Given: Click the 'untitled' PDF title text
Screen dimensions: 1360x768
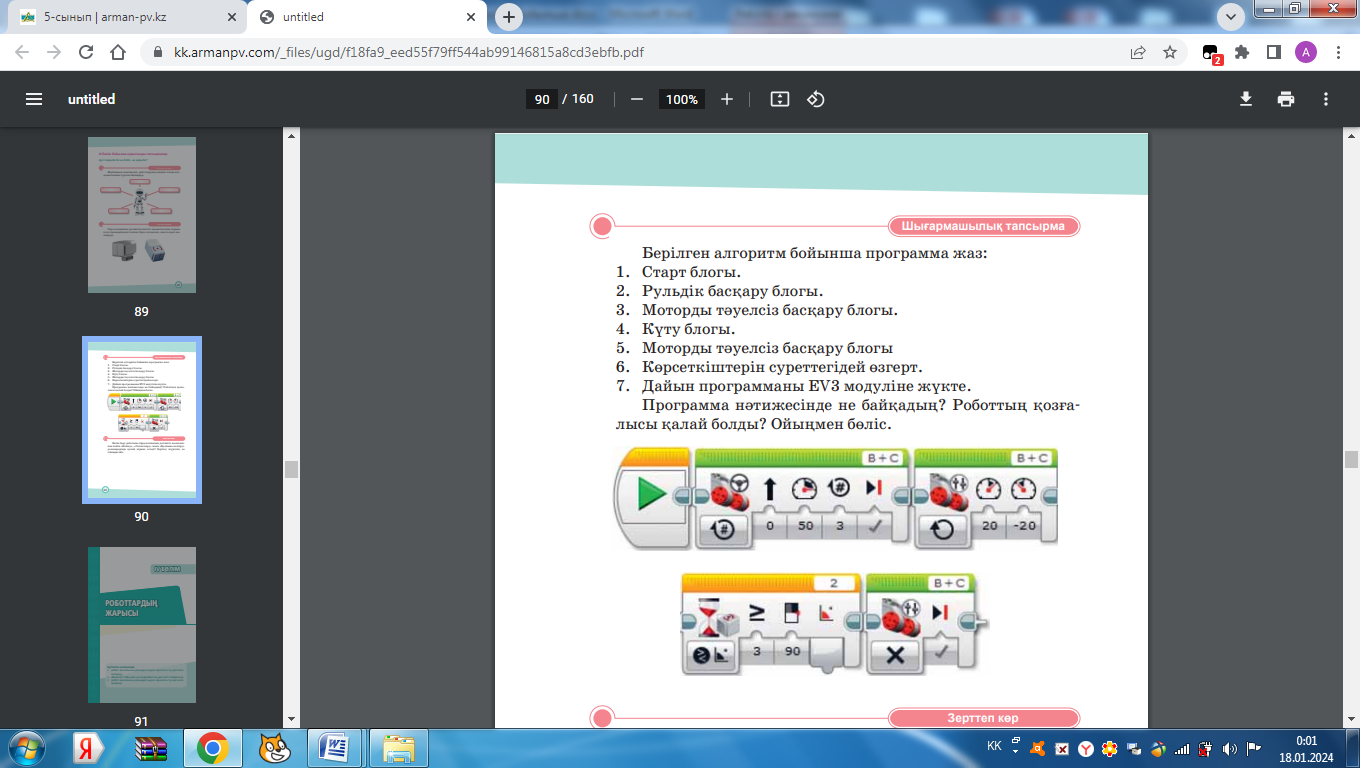Looking at the screenshot, I should coord(91,99).
